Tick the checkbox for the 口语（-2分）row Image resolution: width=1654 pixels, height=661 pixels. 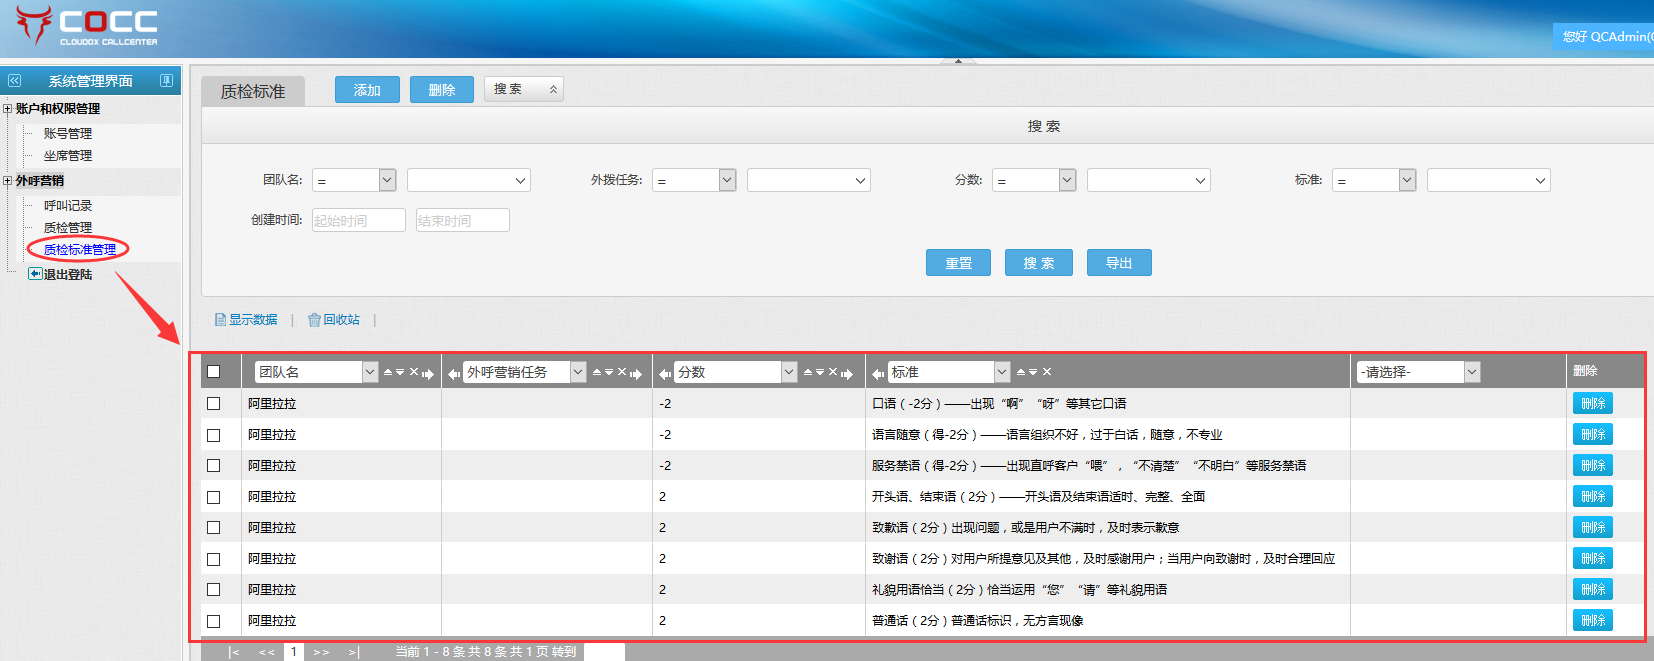[213, 404]
